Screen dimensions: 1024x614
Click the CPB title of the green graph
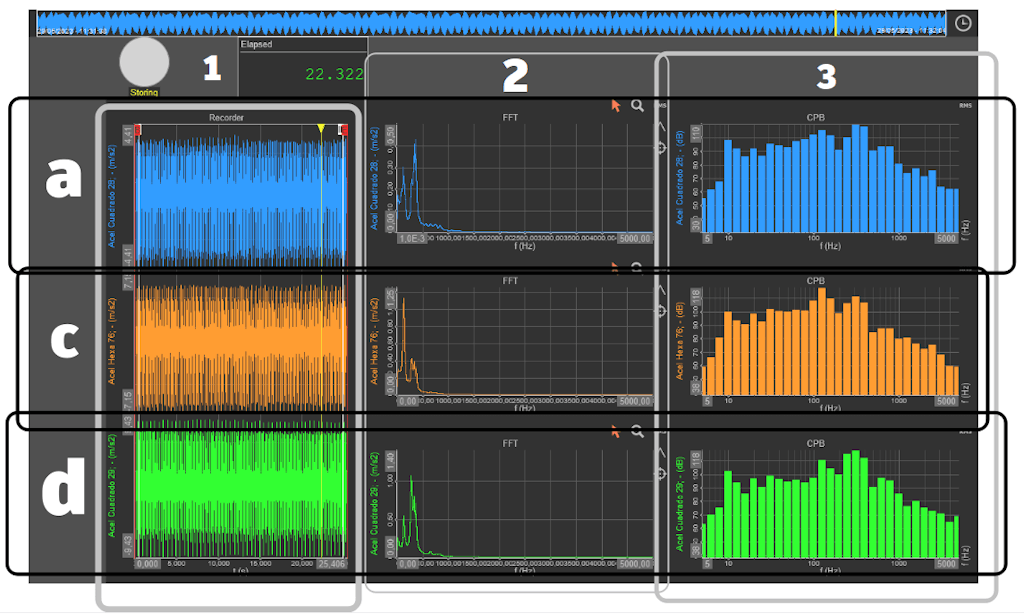(816, 444)
